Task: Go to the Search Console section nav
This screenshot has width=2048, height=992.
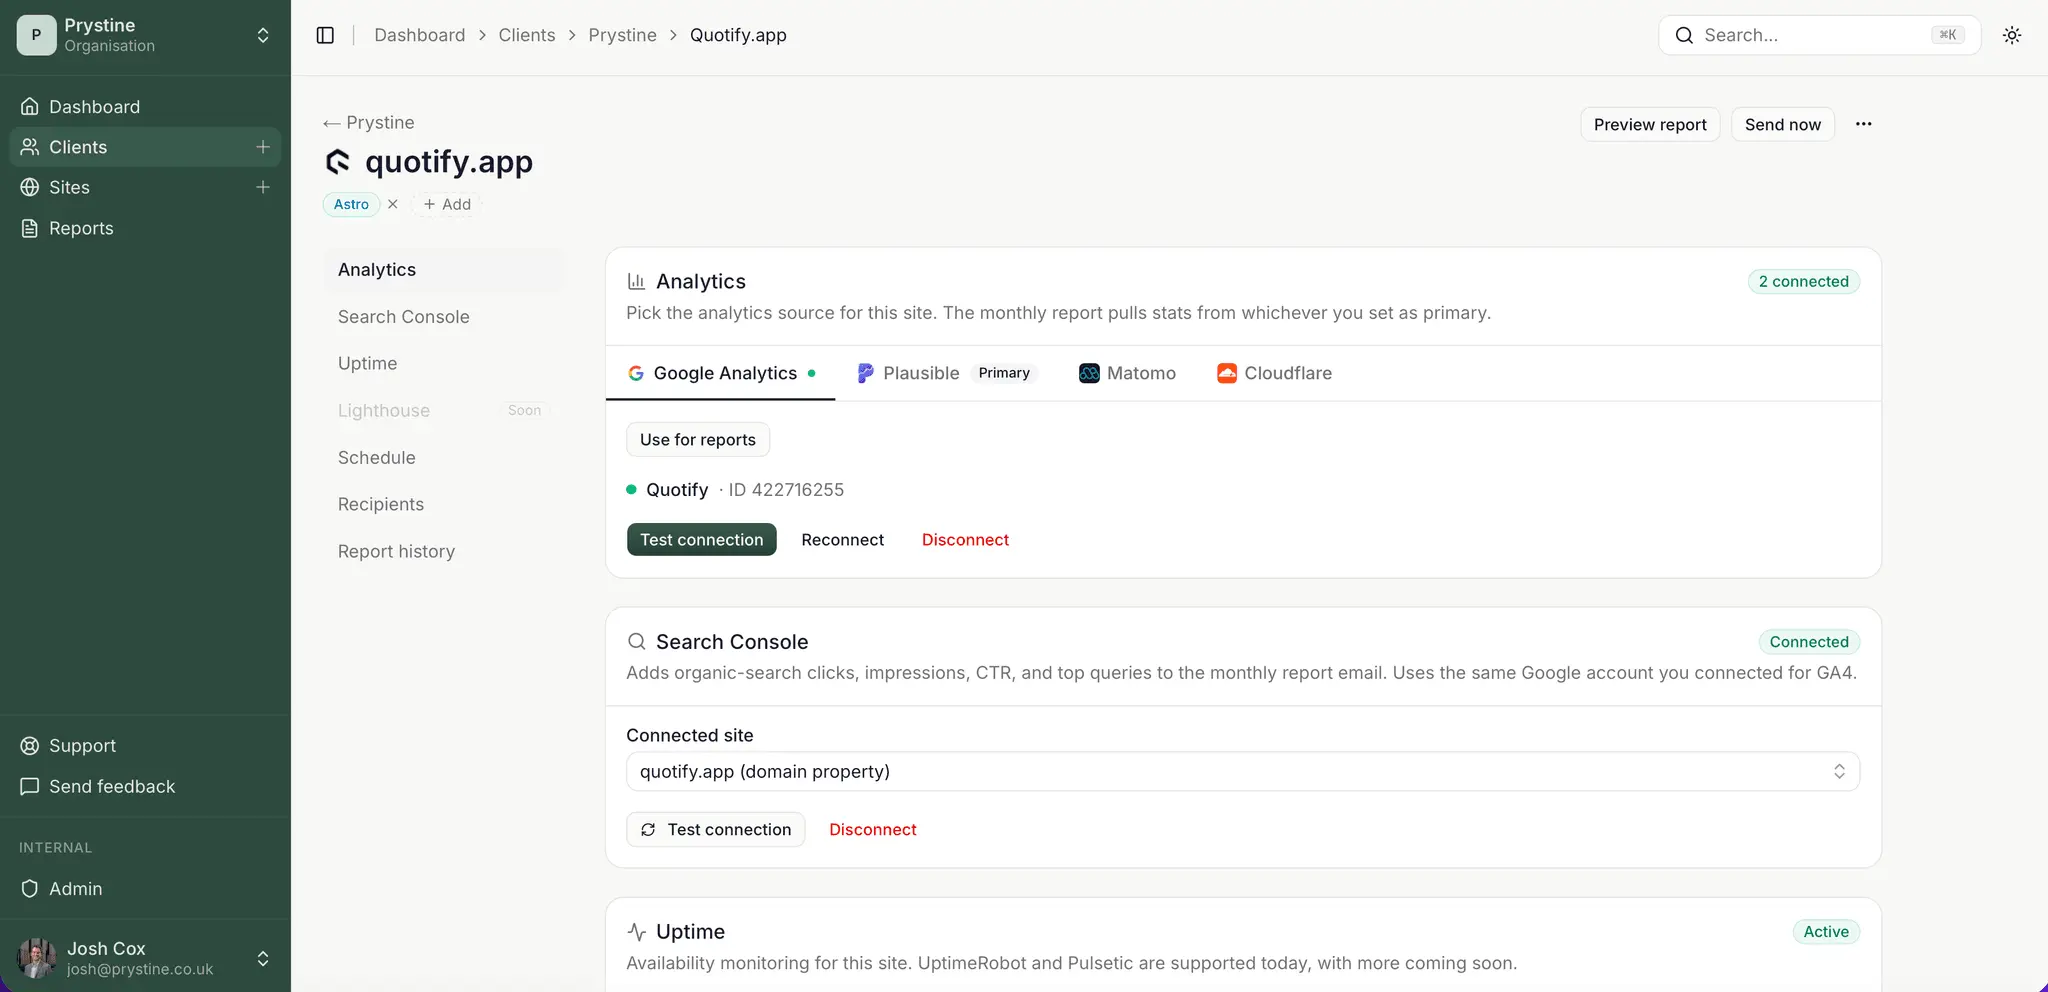Action: pos(443,317)
